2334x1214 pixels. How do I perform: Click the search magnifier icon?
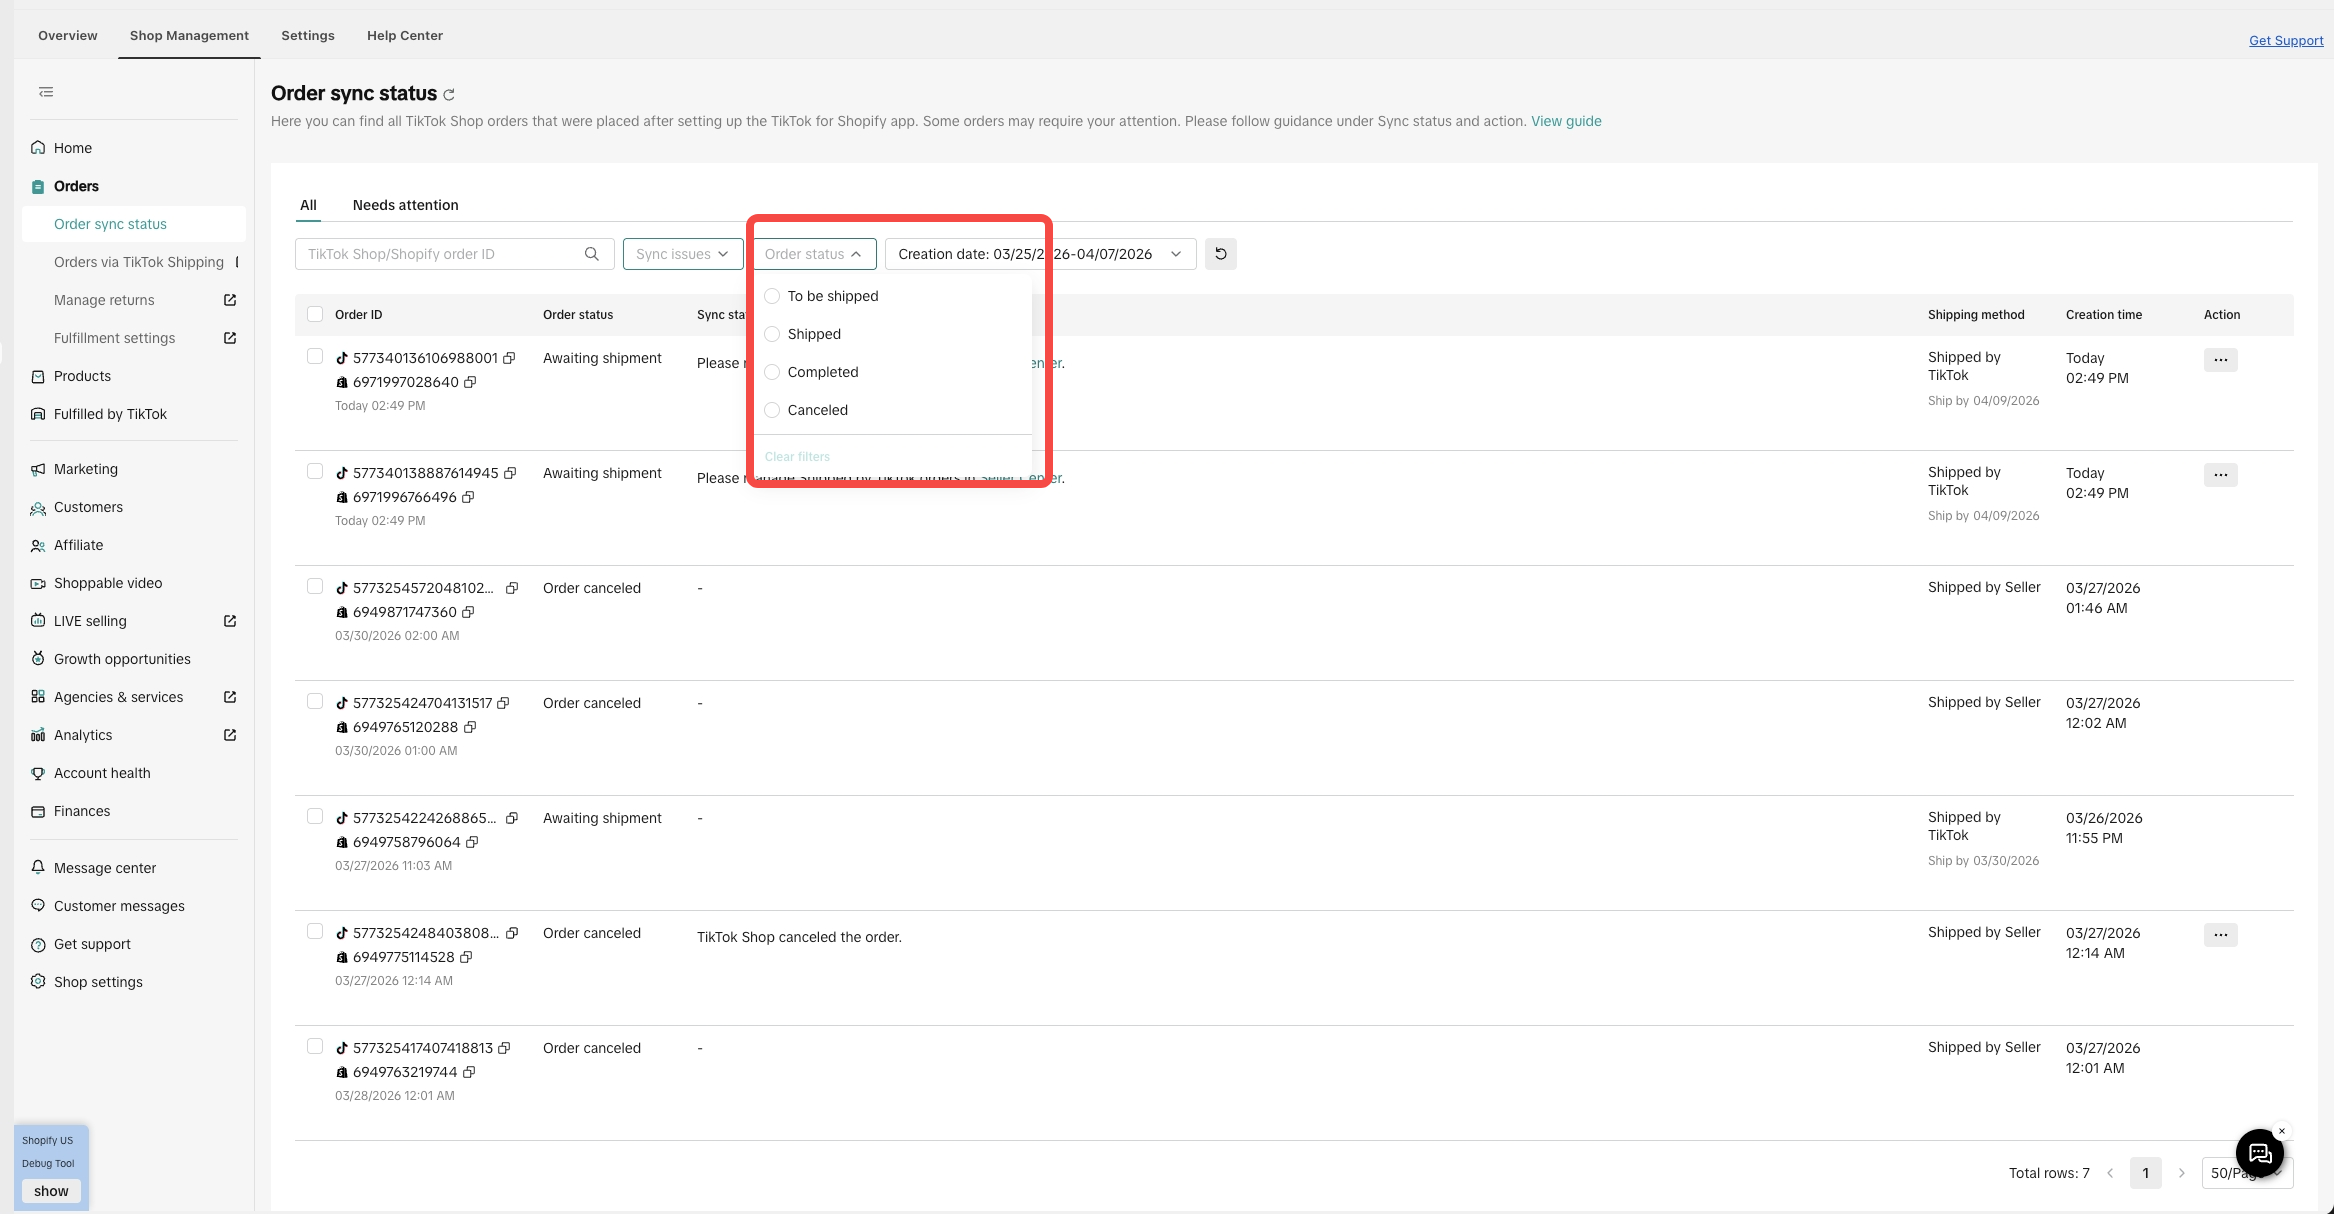[592, 254]
